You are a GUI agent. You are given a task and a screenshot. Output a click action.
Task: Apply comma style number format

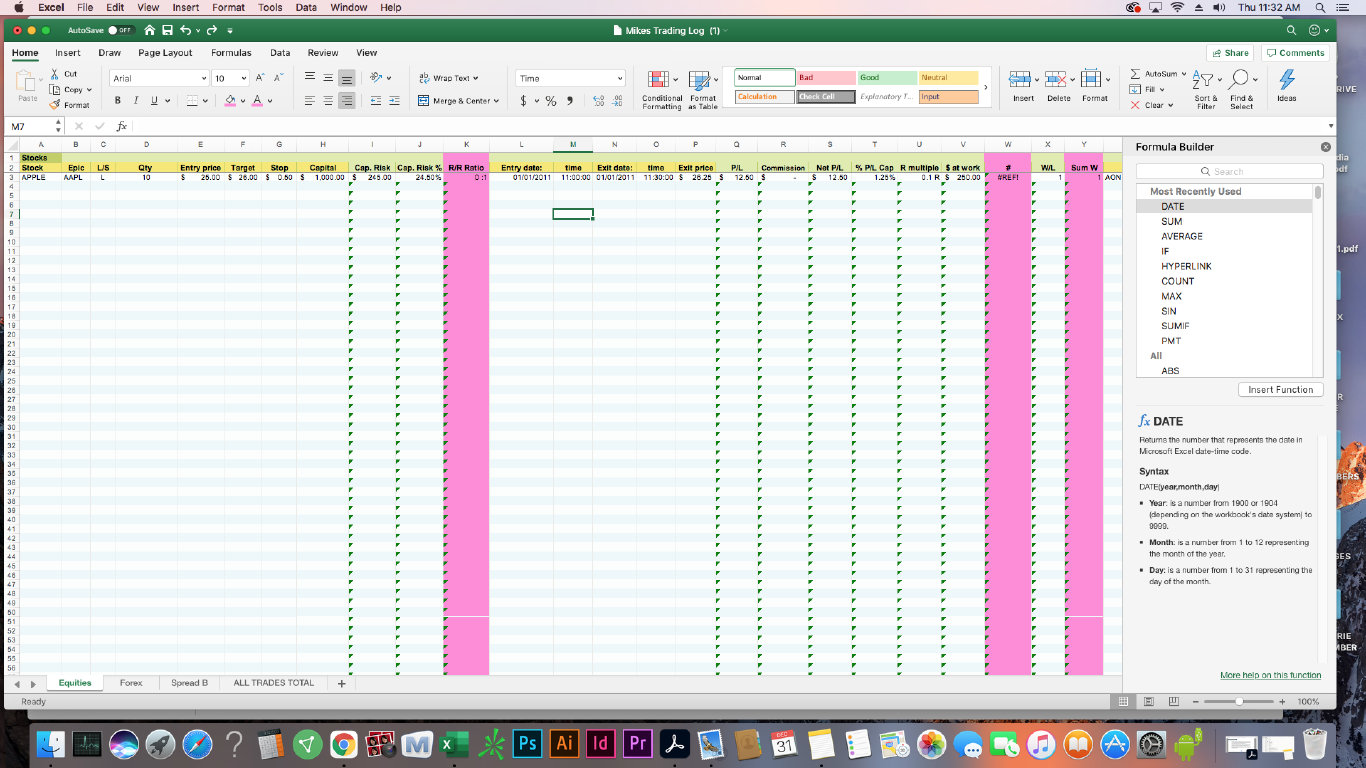(x=570, y=101)
